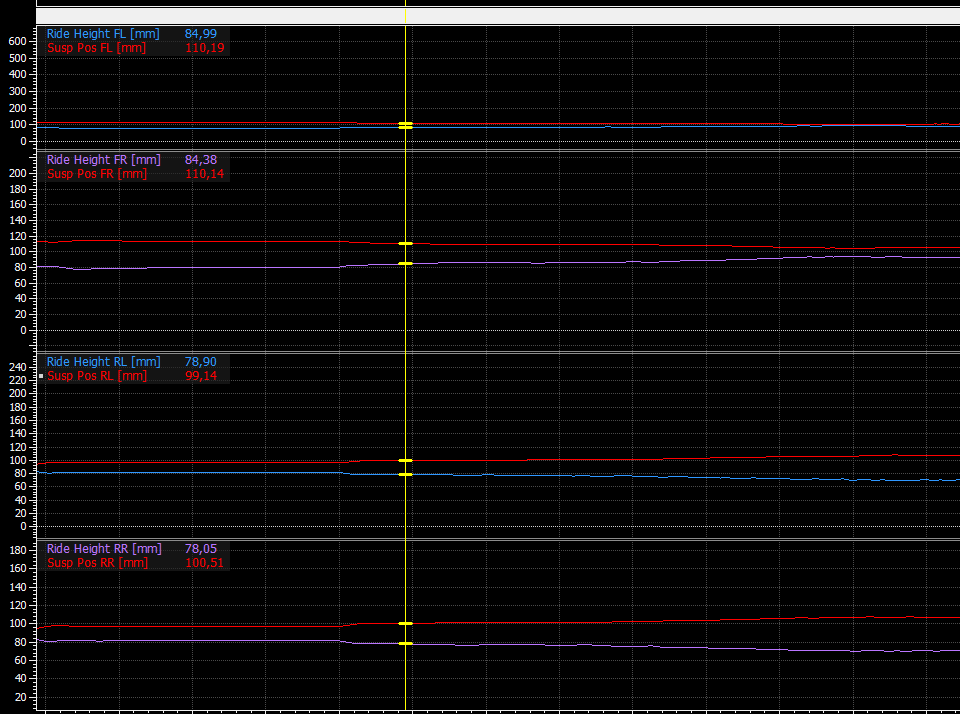Click the Ride Height FL value 84,99

(x=201, y=34)
